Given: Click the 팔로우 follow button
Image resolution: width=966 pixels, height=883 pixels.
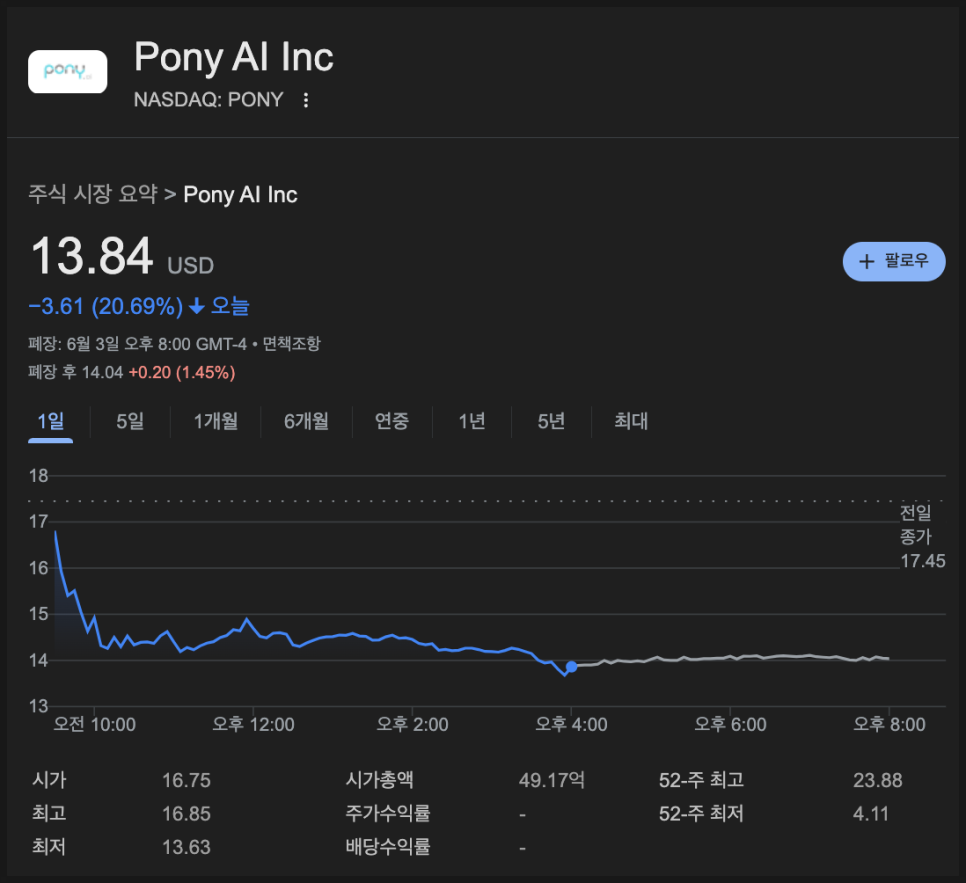Looking at the screenshot, I should (x=894, y=261).
